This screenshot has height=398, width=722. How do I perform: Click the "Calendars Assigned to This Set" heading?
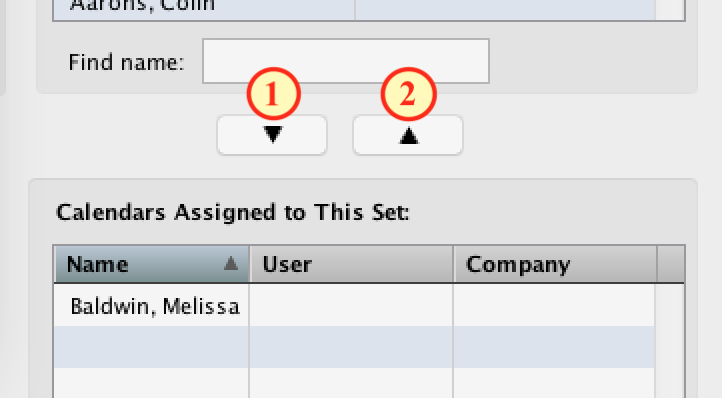tap(233, 212)
